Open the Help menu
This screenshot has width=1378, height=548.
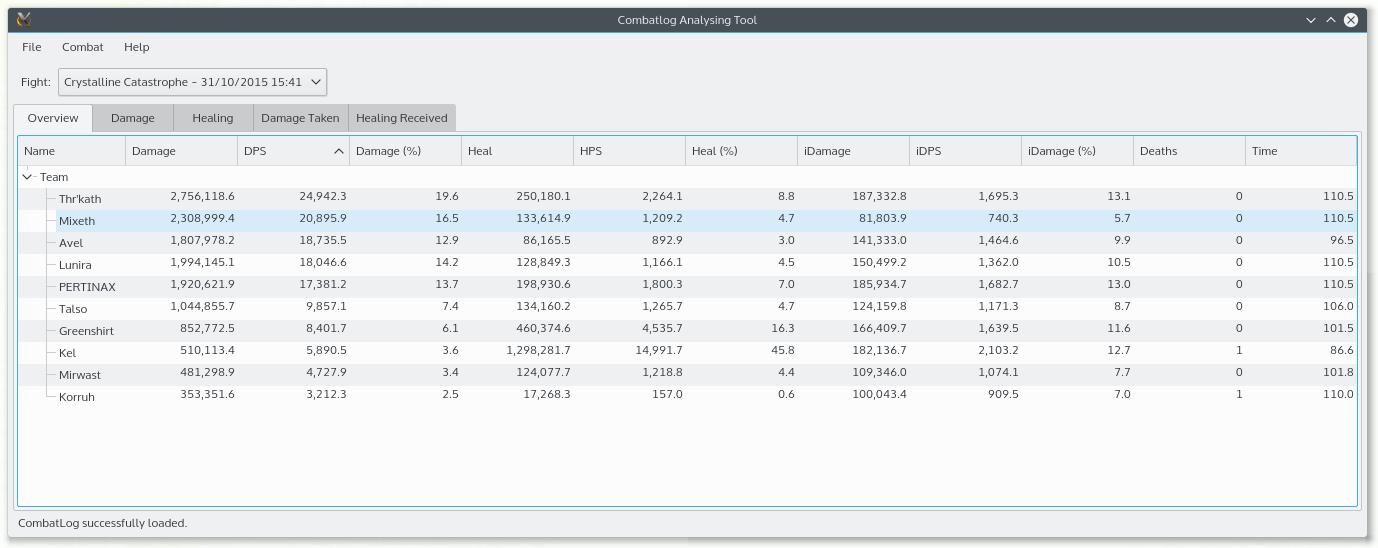(x=137, y=47)
